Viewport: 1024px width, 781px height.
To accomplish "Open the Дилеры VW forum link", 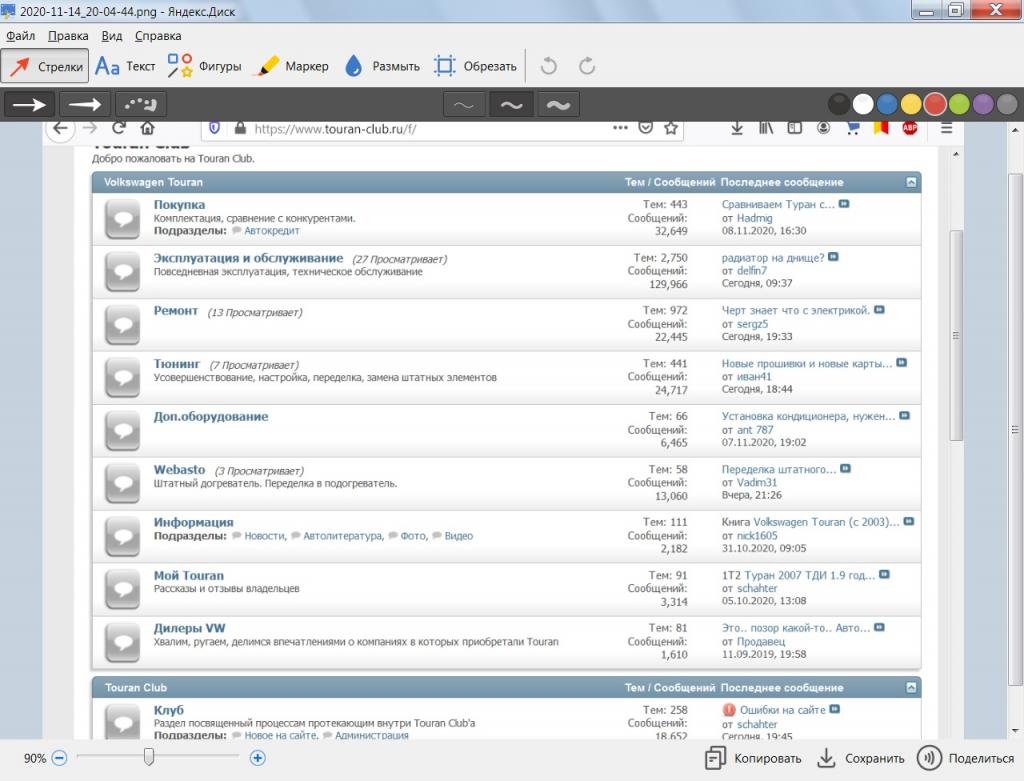I will [189, 628].
